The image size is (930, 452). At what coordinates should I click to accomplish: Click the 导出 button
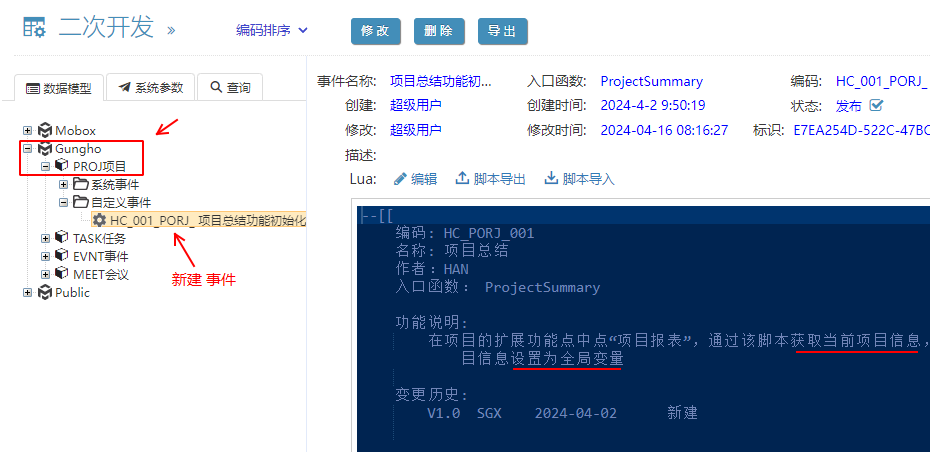[502, 31]
